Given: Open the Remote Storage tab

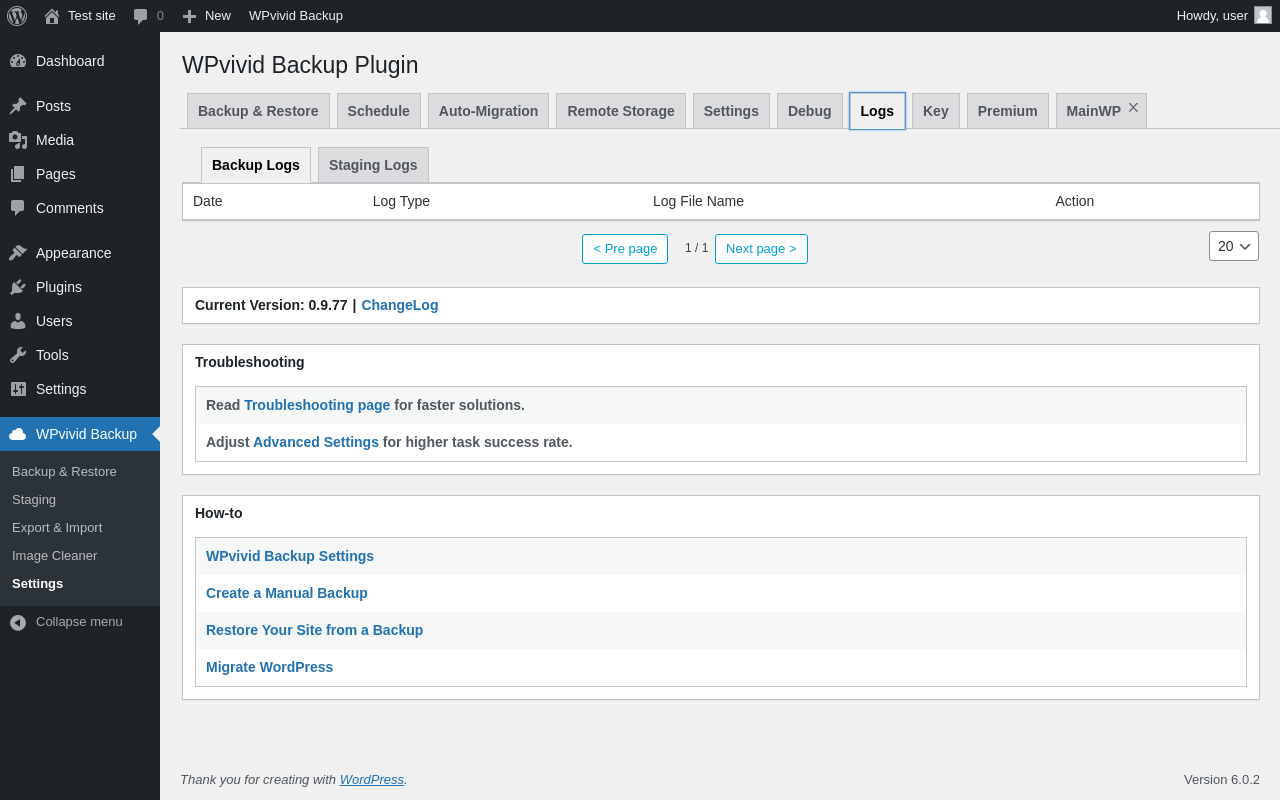Looking at the screenshot, I should [620, 111].
